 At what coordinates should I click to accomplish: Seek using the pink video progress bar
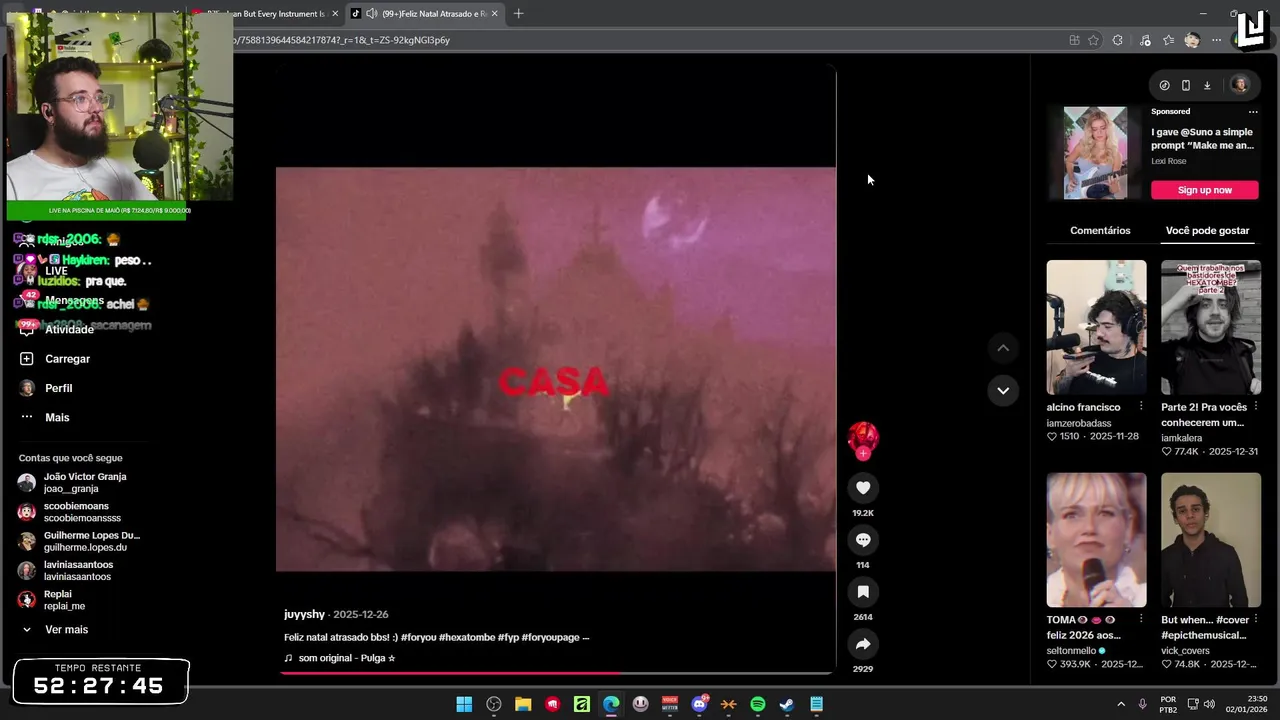pos(556,673)
